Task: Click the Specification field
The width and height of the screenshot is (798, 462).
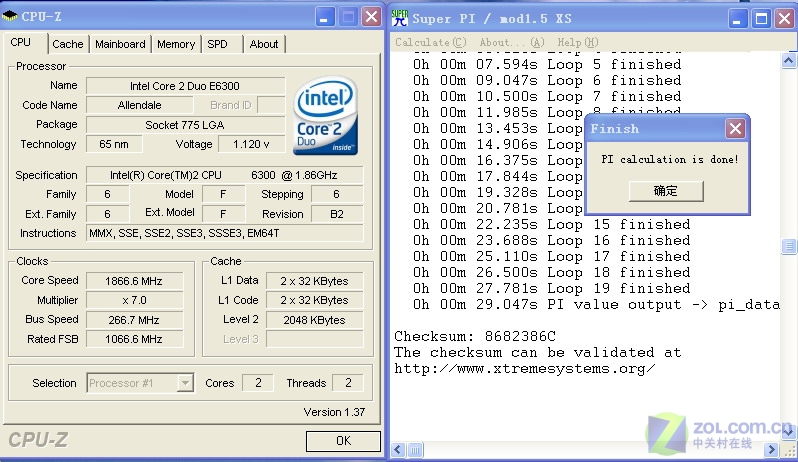Action: coord(224,175)
